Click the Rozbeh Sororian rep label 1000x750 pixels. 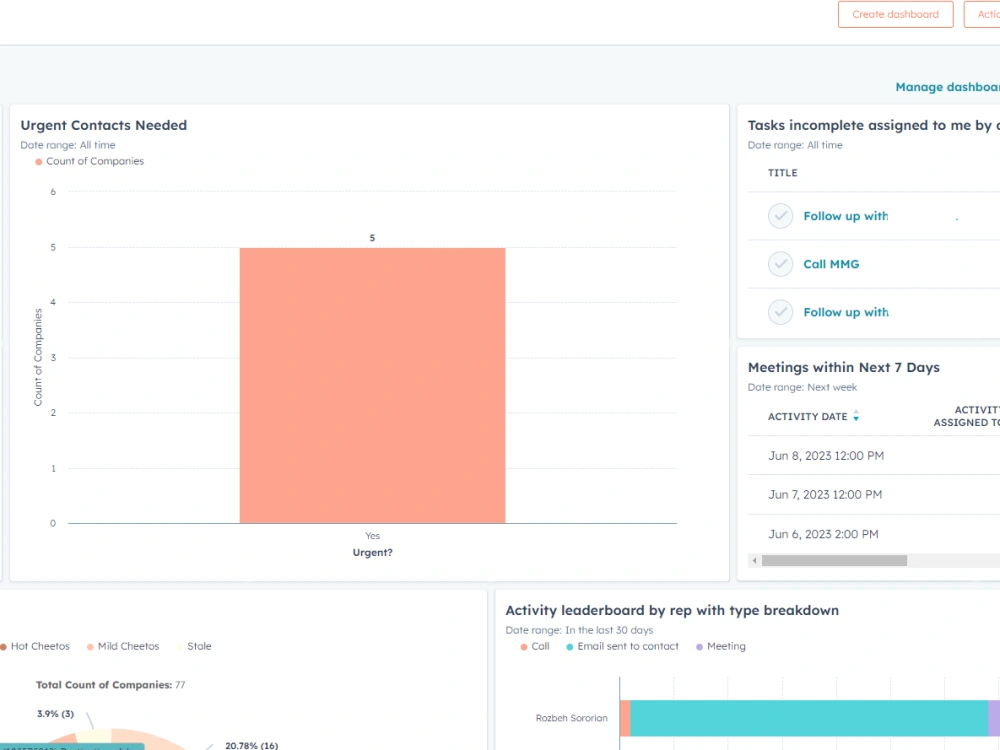[571, 717]
